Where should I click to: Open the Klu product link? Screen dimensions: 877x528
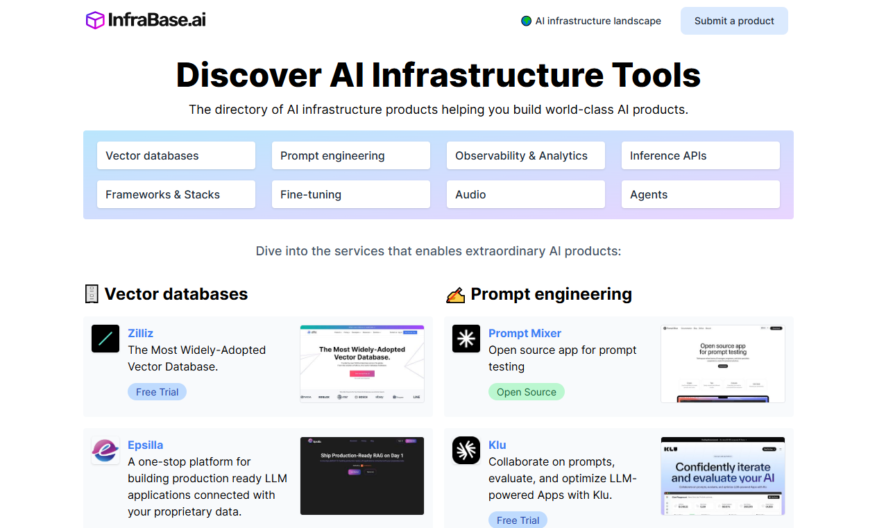[497, 445]
